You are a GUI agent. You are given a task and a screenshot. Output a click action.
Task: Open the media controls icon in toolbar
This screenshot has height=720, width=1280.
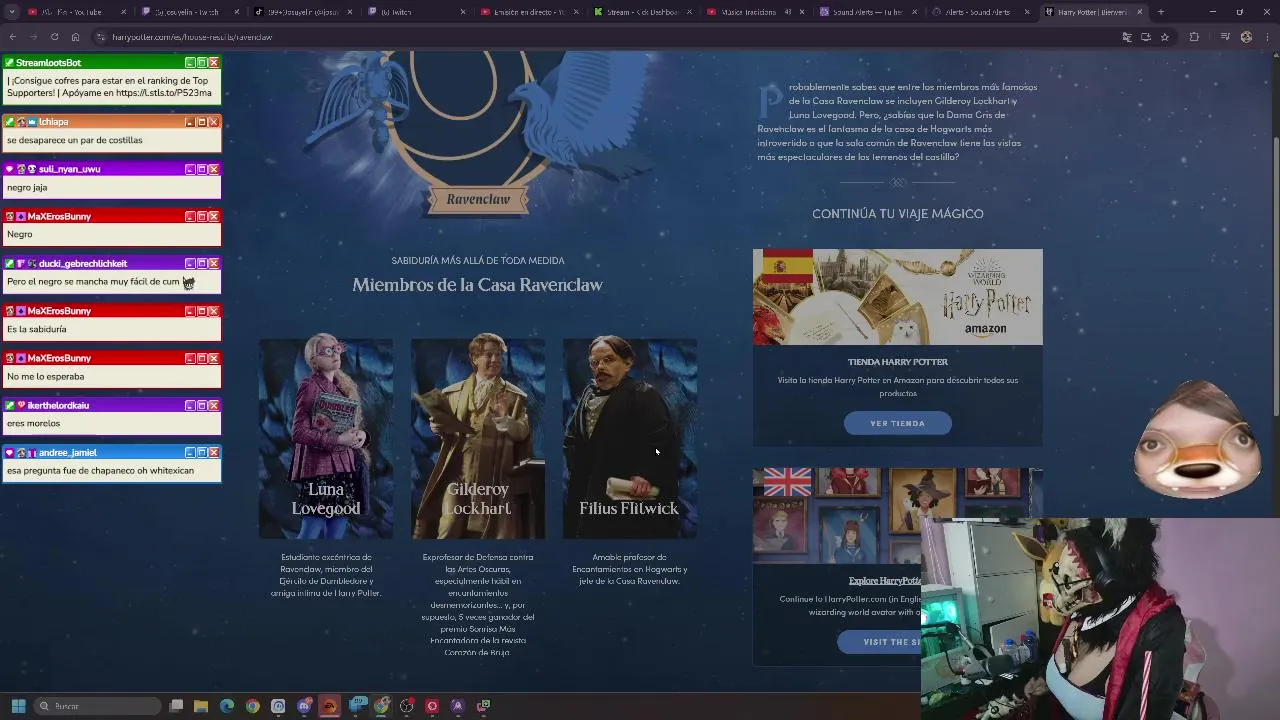(x=1225, y=37)
